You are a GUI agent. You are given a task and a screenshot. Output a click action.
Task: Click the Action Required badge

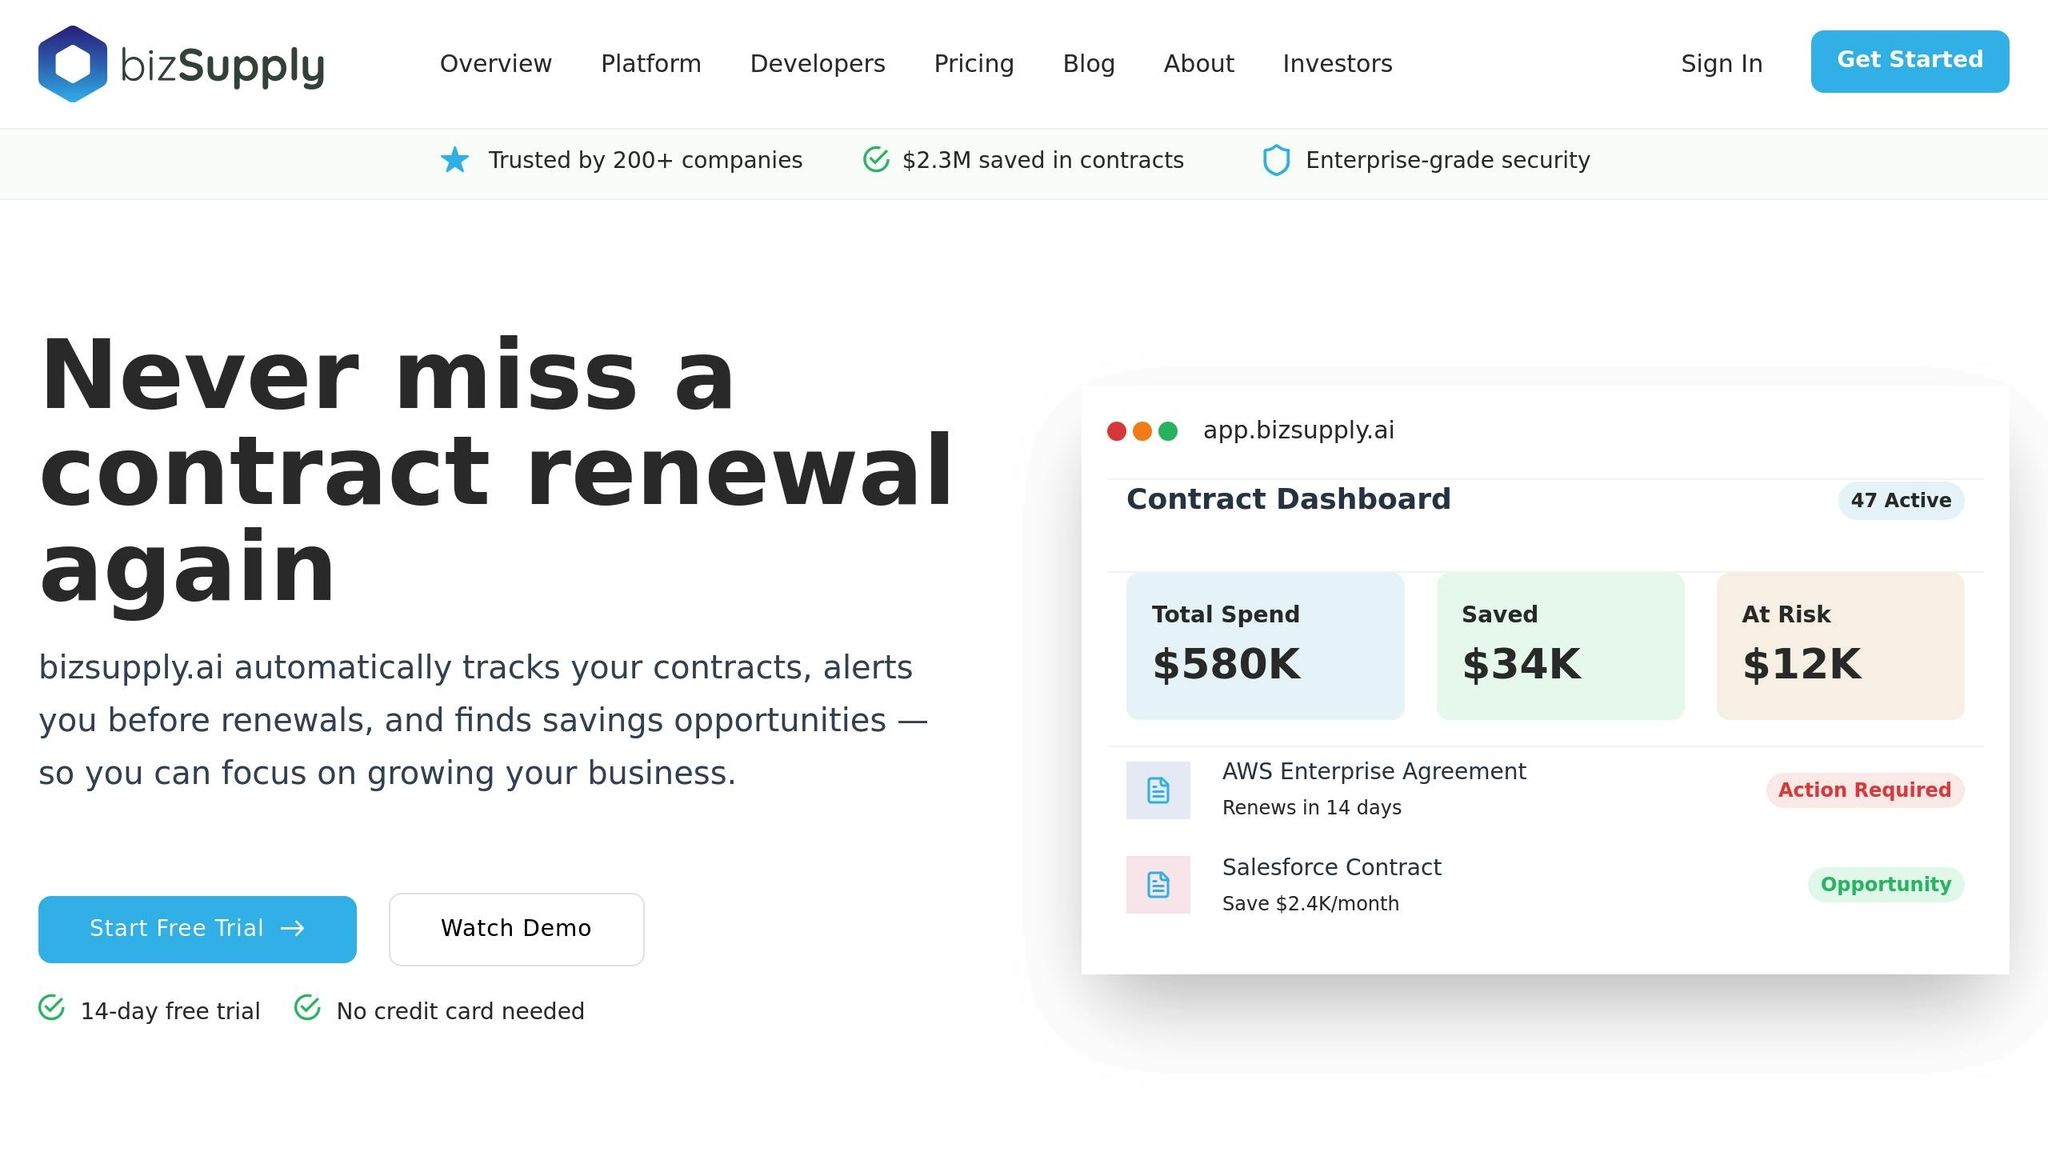point(1864,790)
